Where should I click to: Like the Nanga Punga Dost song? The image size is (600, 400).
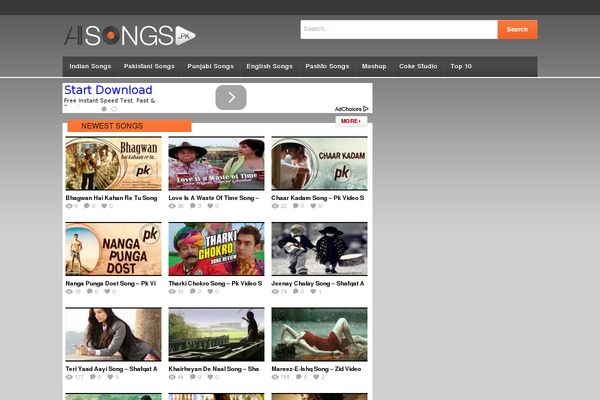107,292
